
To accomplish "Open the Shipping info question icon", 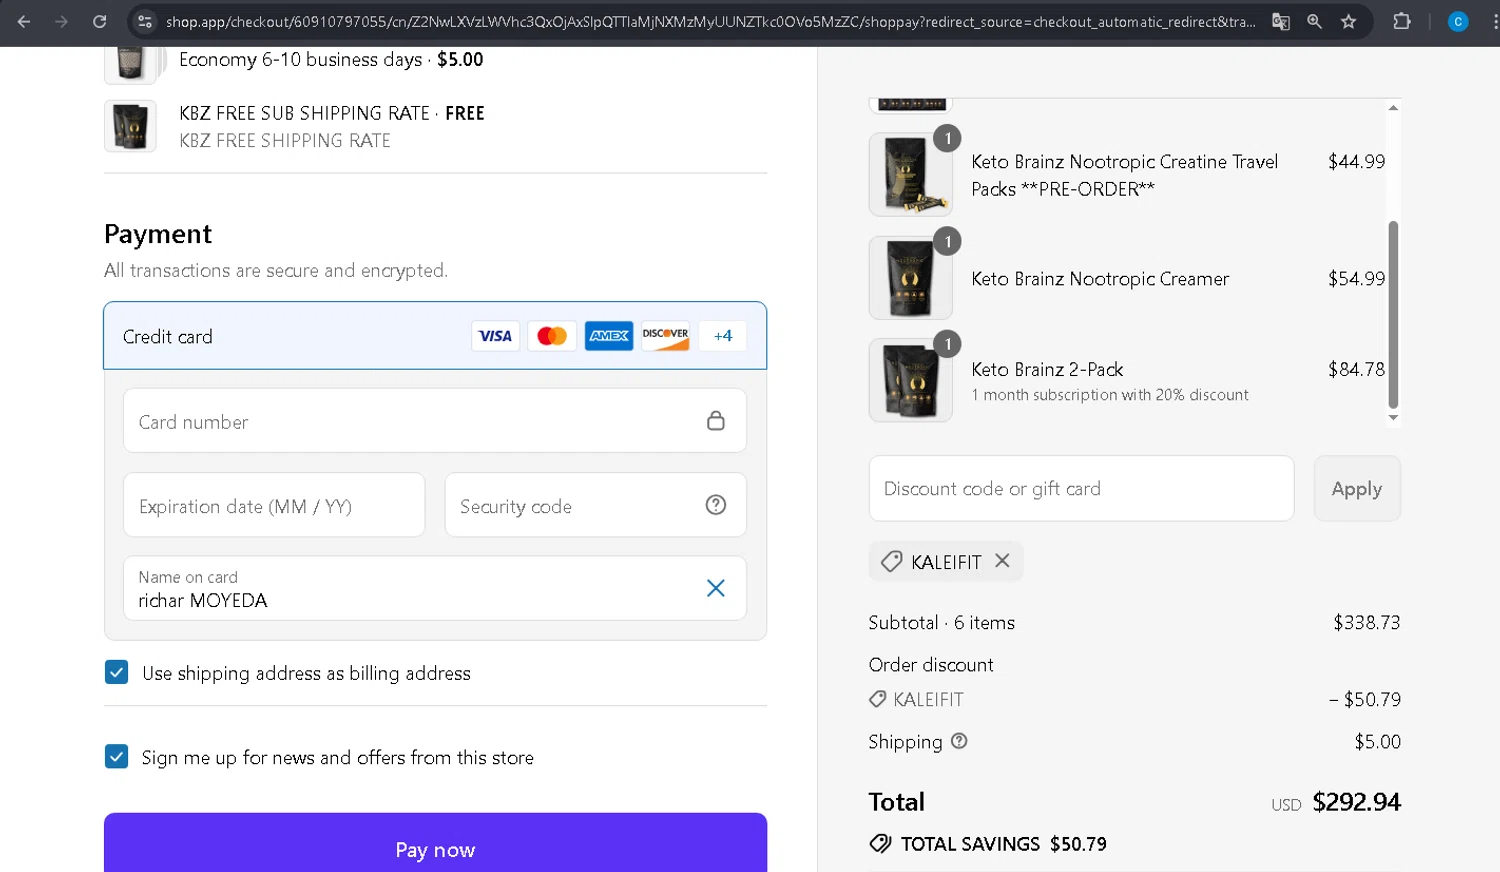I will tap(959, 741).
